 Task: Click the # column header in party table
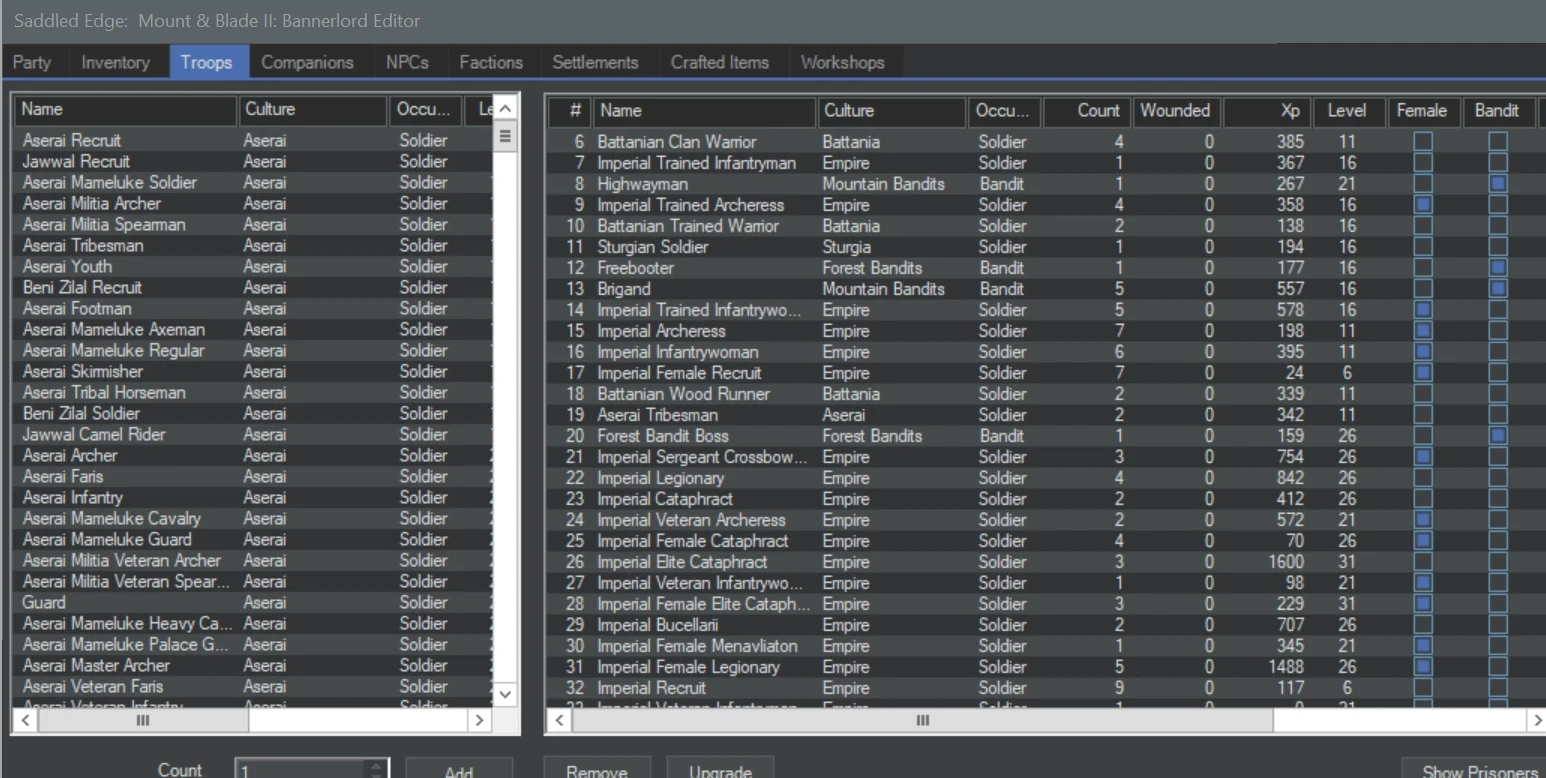[569, 111]
